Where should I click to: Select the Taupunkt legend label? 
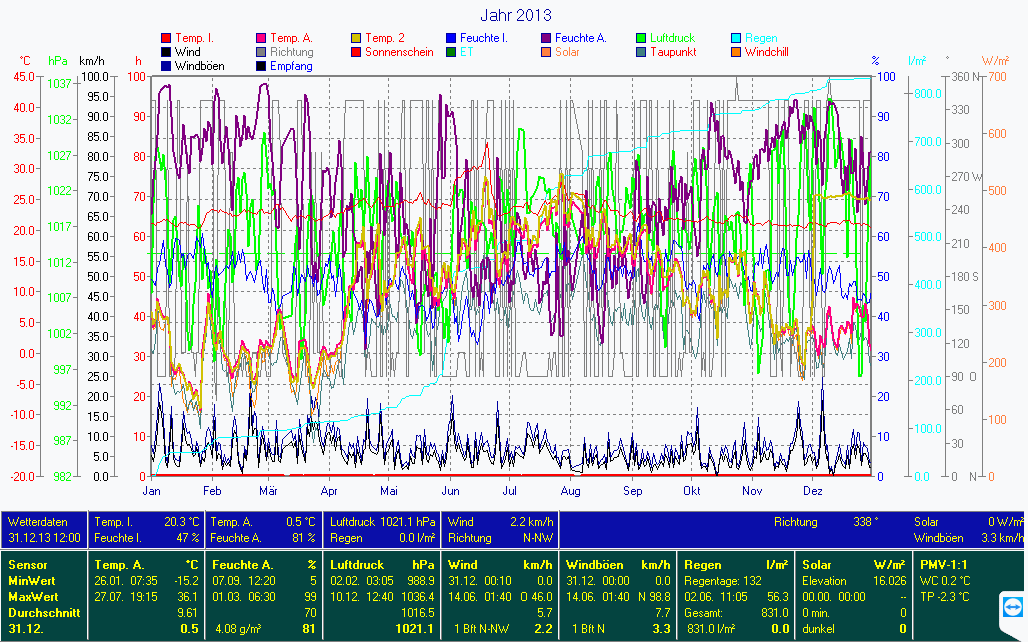673,52
